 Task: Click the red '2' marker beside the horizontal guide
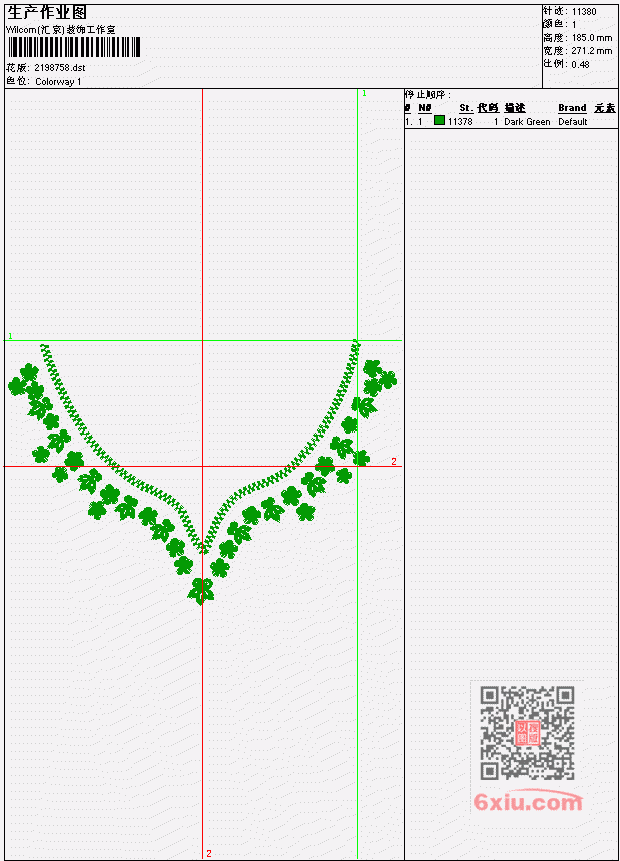pyautogui.click(x=394, y=461)
